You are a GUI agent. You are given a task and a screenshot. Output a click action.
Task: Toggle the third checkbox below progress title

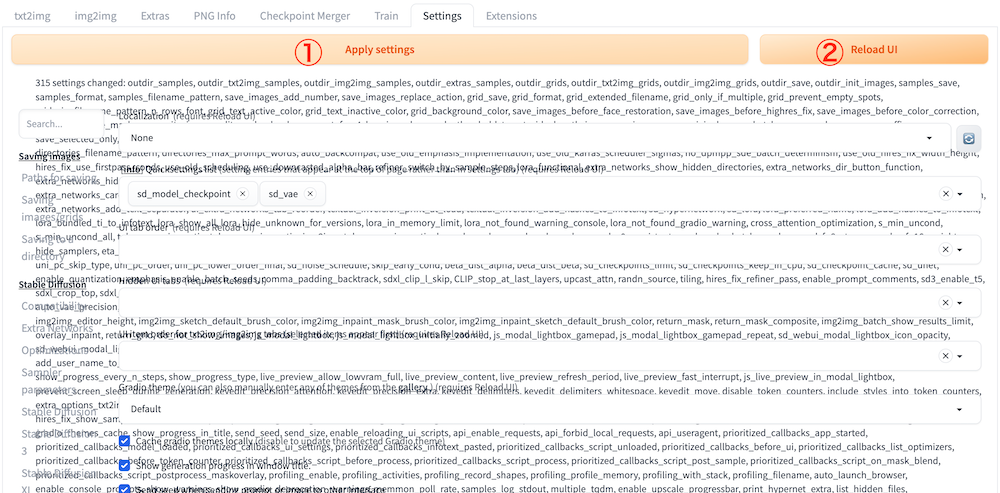tap(125, 488)
